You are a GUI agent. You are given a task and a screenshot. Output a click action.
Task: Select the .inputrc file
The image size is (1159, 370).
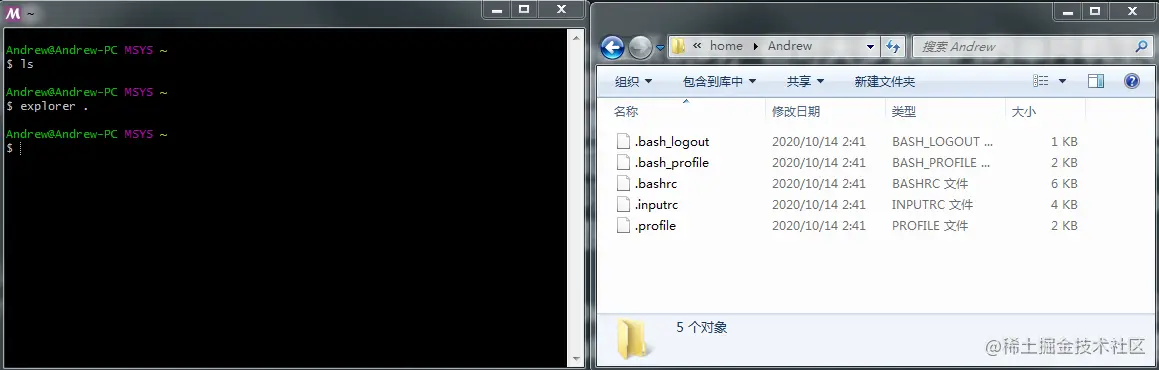coord(656,205)
